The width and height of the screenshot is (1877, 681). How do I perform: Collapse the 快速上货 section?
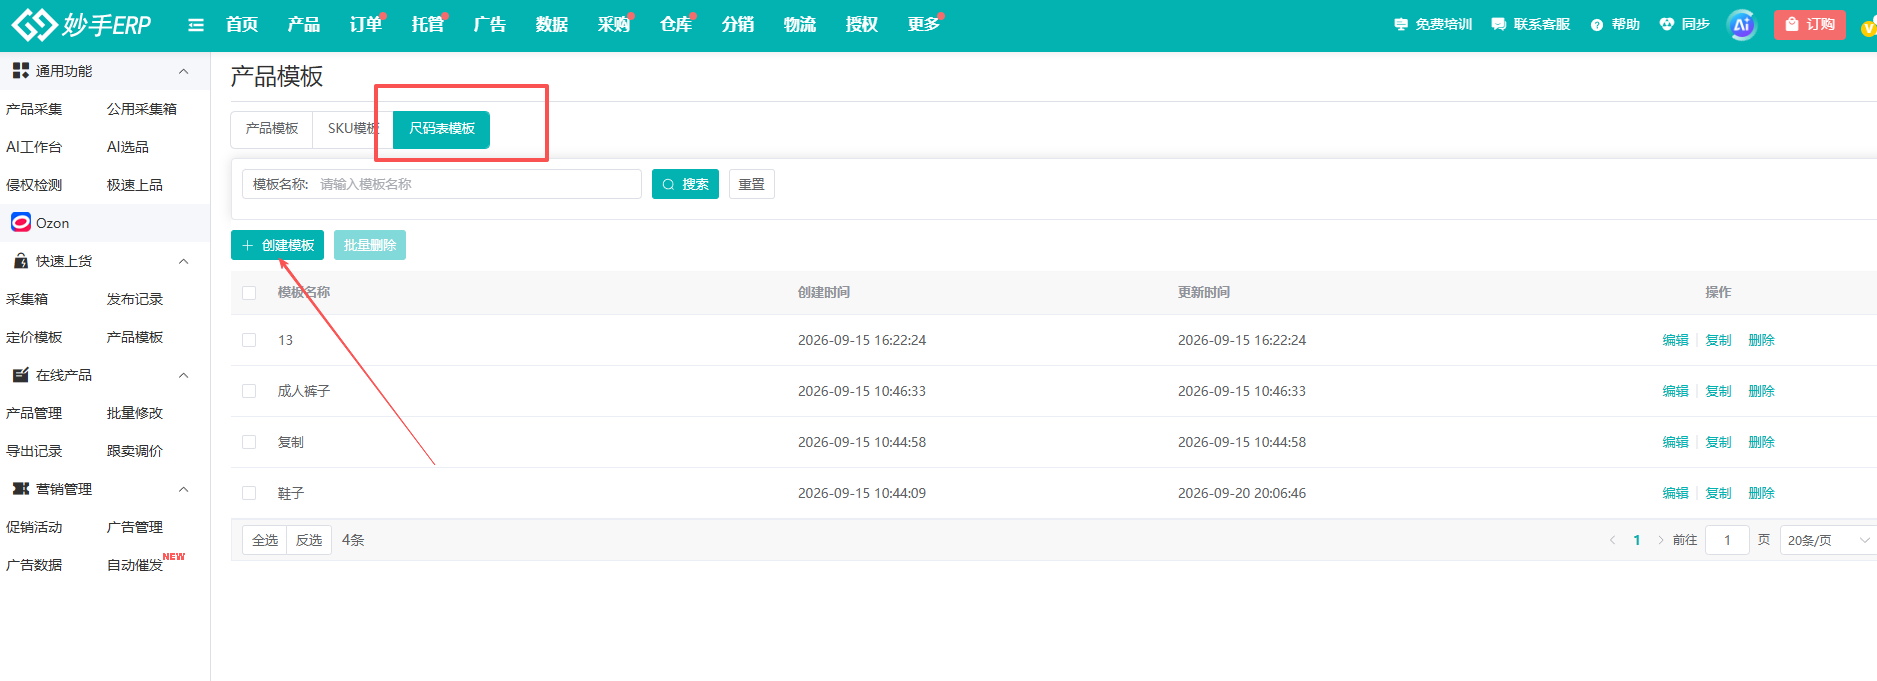183,261
